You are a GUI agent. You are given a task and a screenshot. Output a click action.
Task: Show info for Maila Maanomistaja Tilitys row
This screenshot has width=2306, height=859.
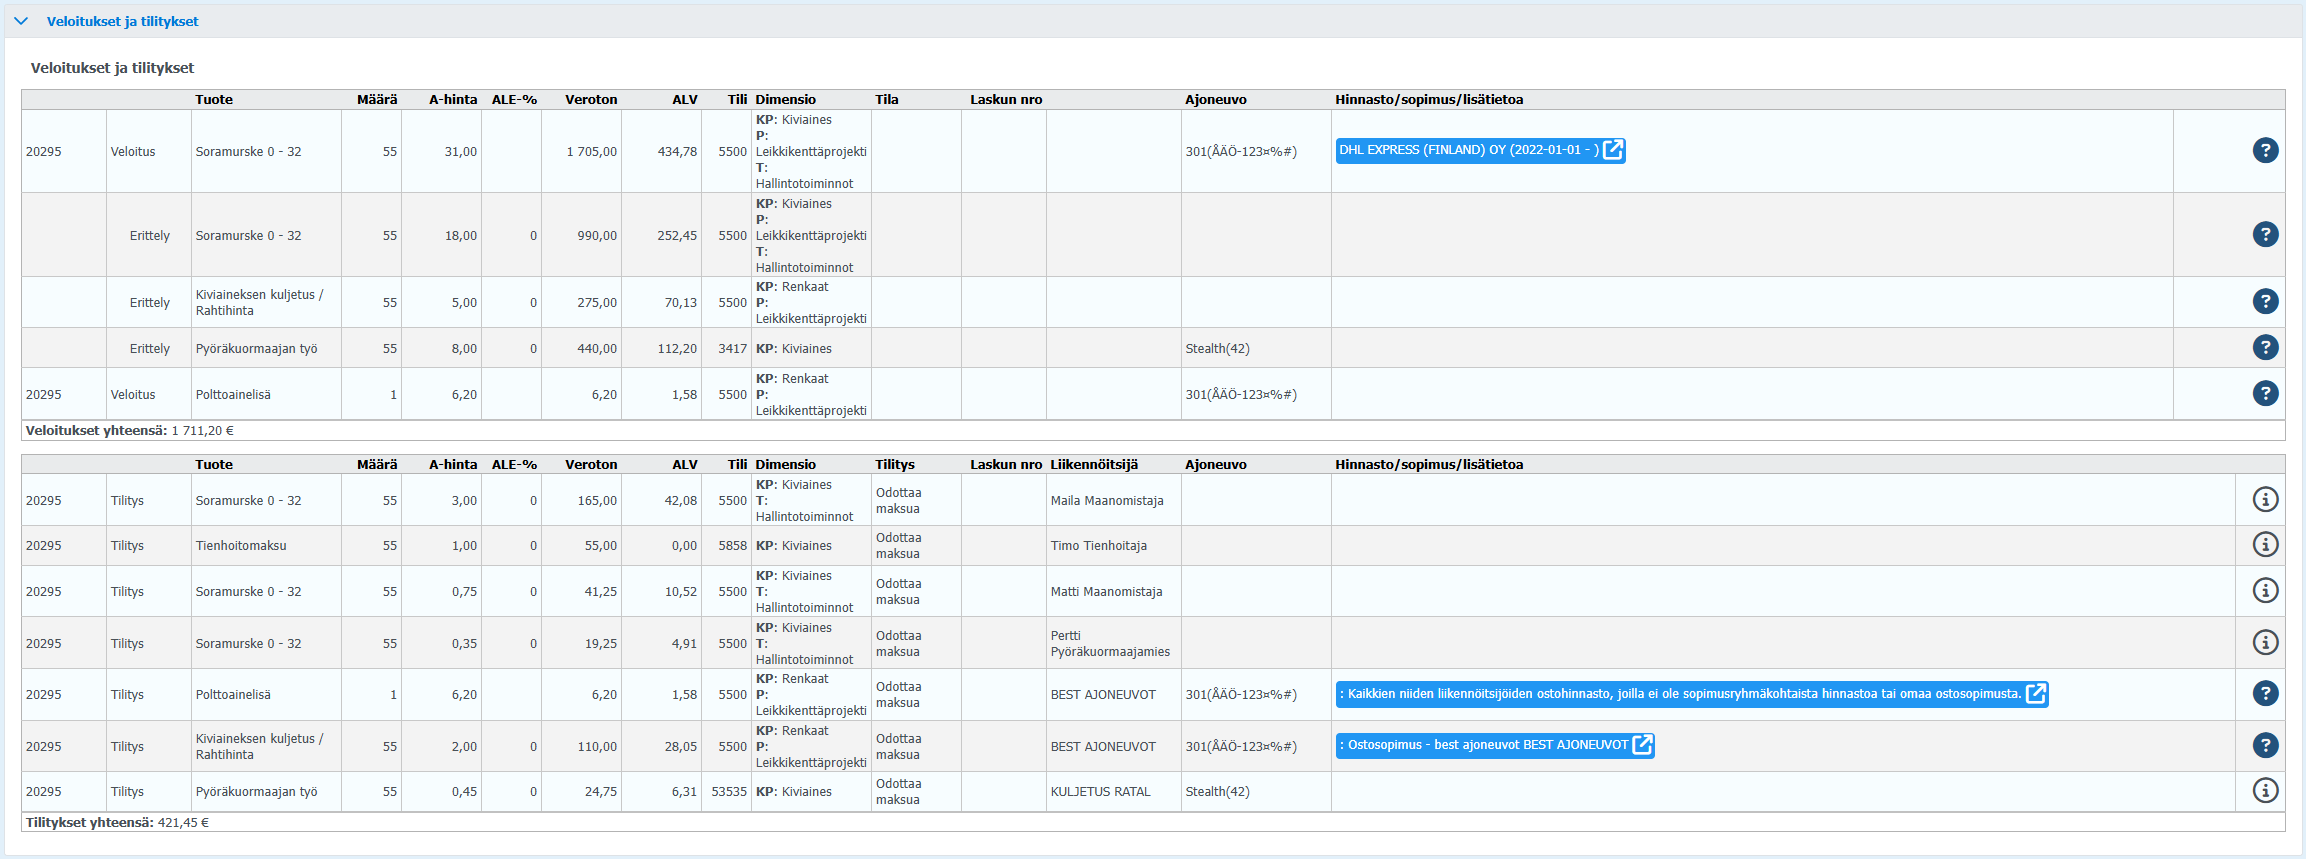(x=2265, y=499)
